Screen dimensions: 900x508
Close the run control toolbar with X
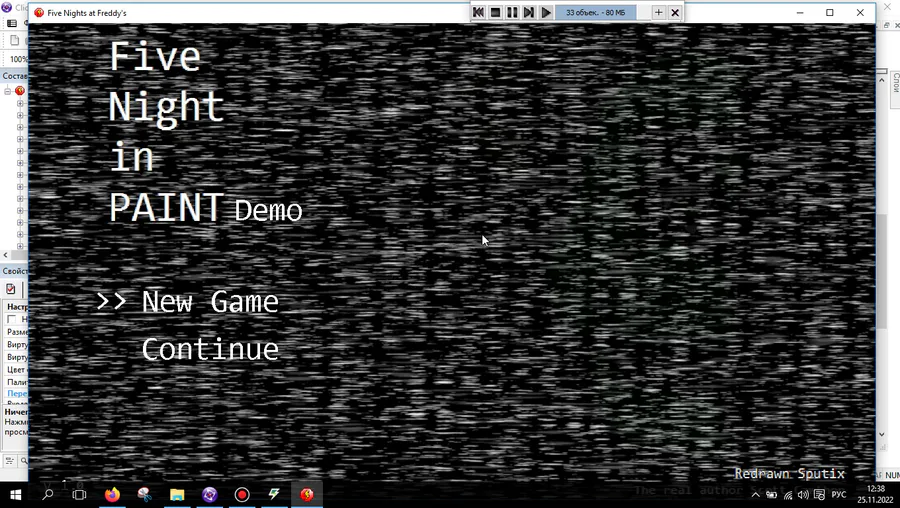675,13
